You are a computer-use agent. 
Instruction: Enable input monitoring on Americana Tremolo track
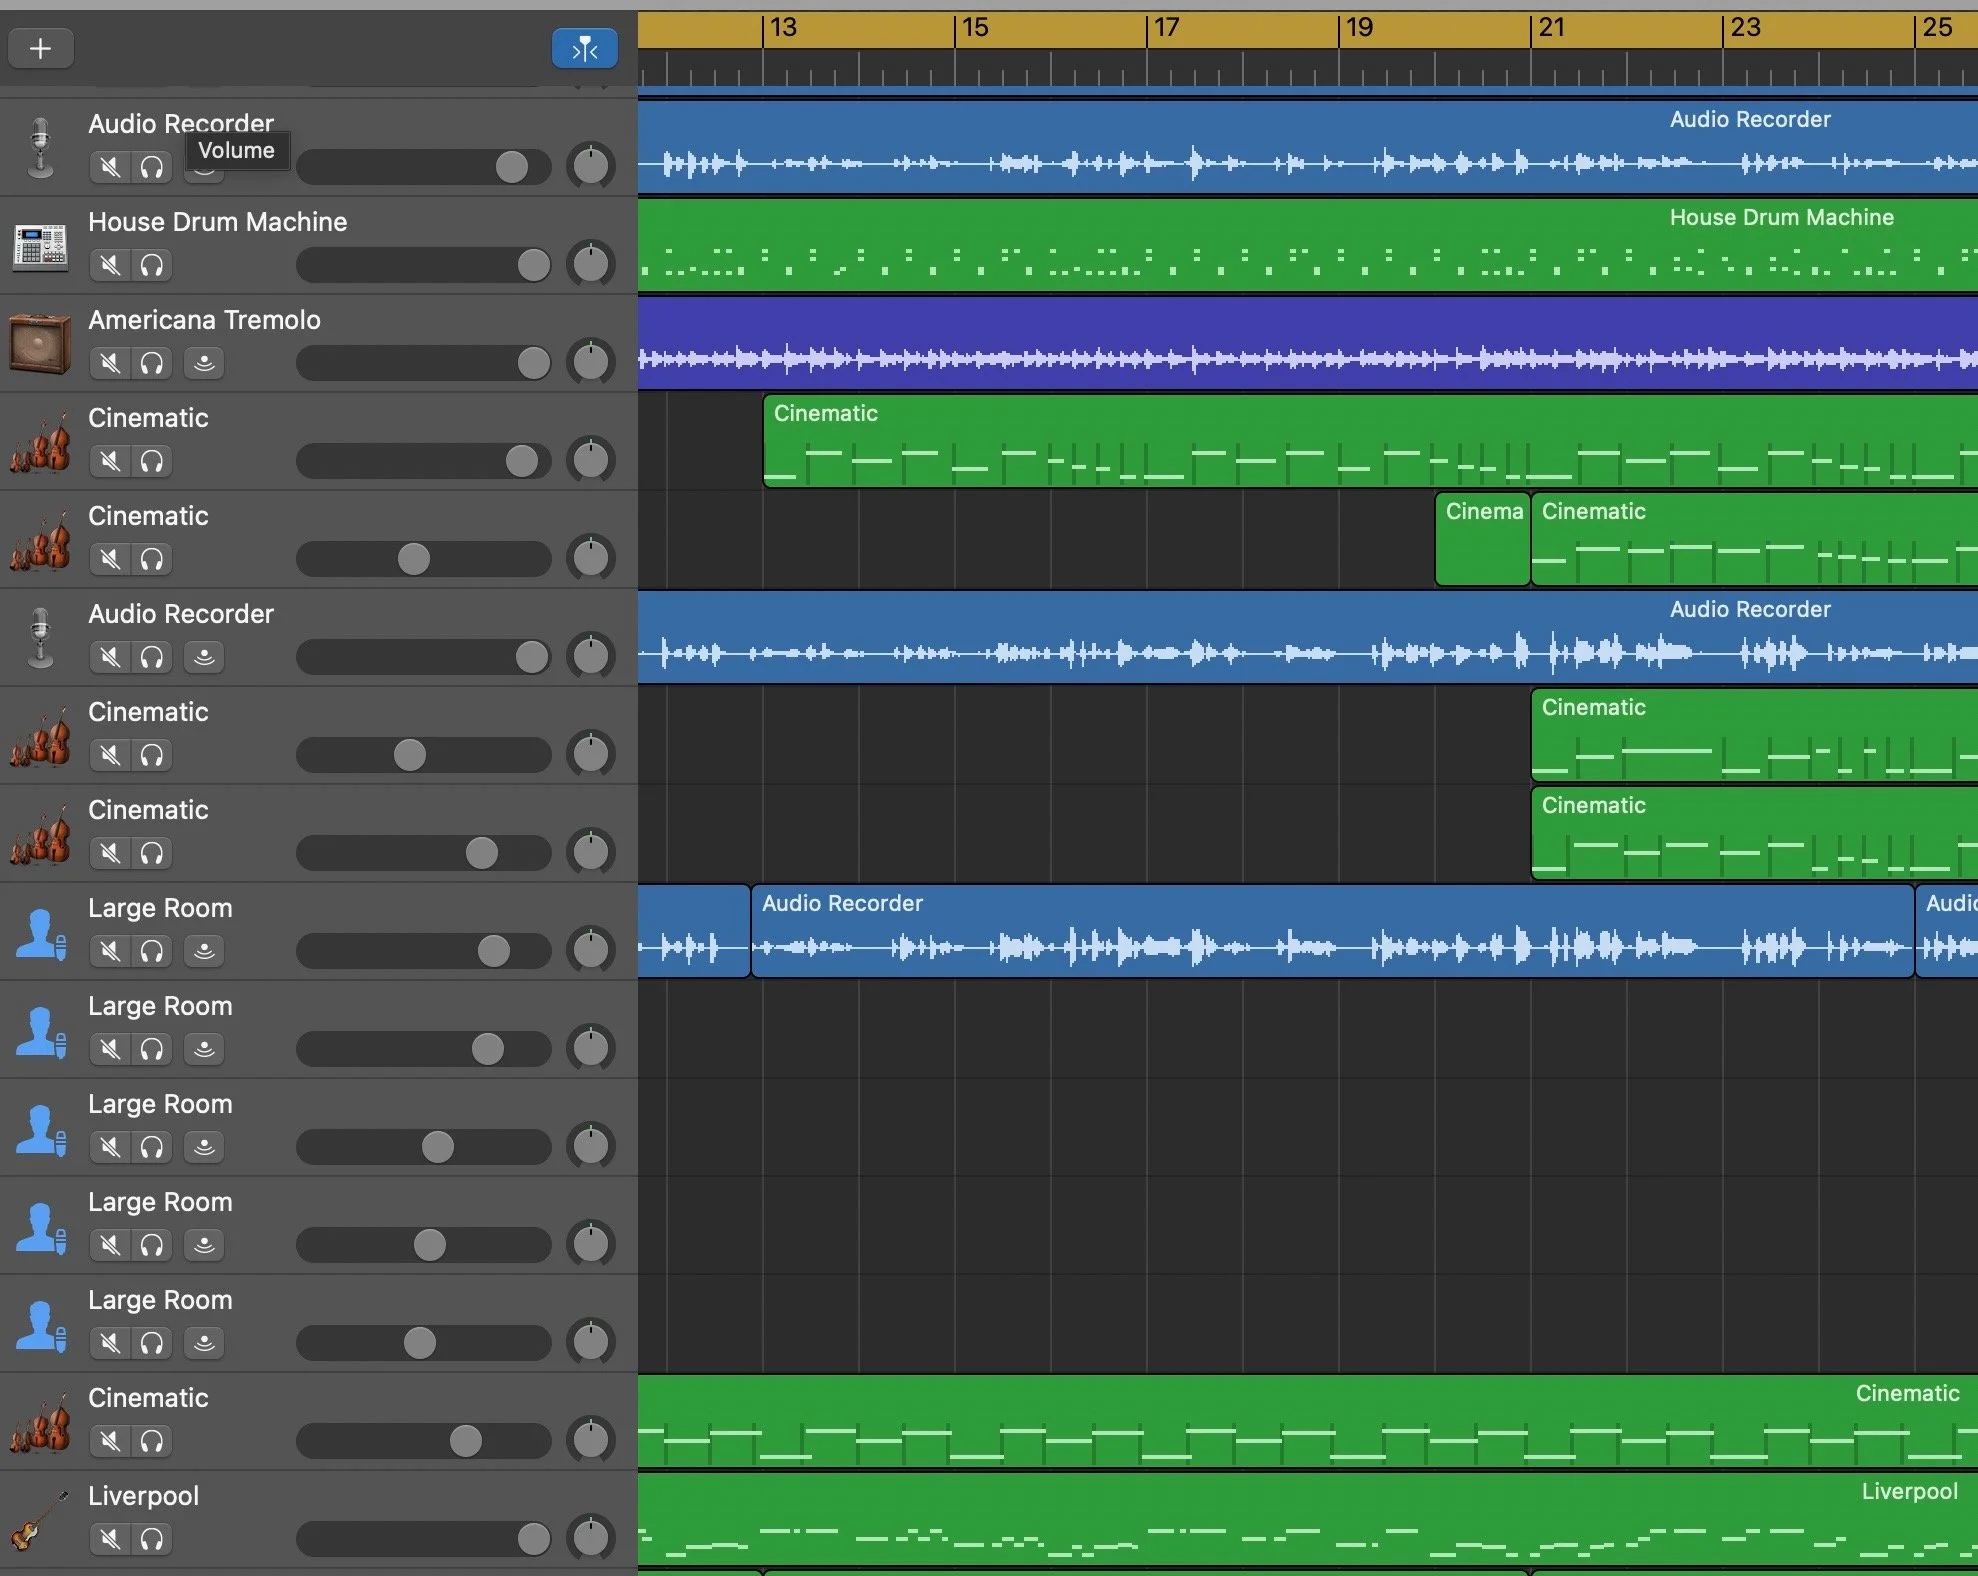(204, 363)
